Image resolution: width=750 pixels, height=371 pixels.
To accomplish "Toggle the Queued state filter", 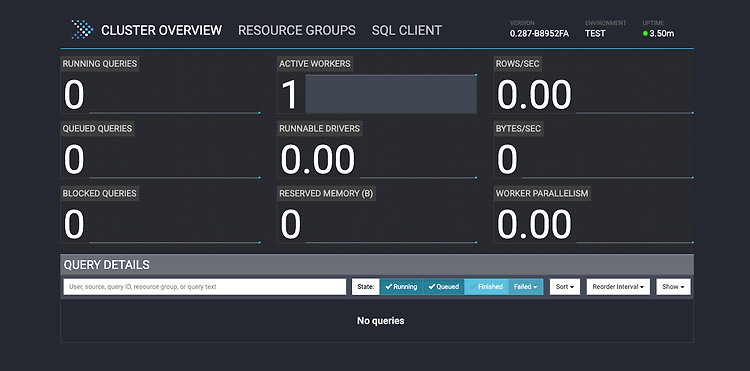I will tap(443, 287).
